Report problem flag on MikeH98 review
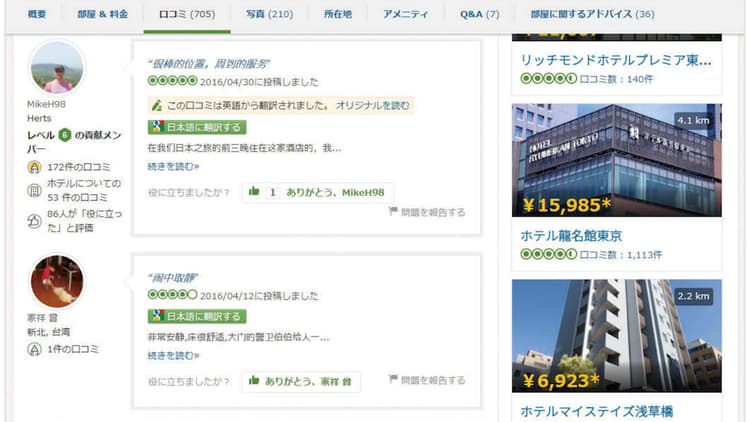This screenshot has height=422, width=750. coord(427,212)
